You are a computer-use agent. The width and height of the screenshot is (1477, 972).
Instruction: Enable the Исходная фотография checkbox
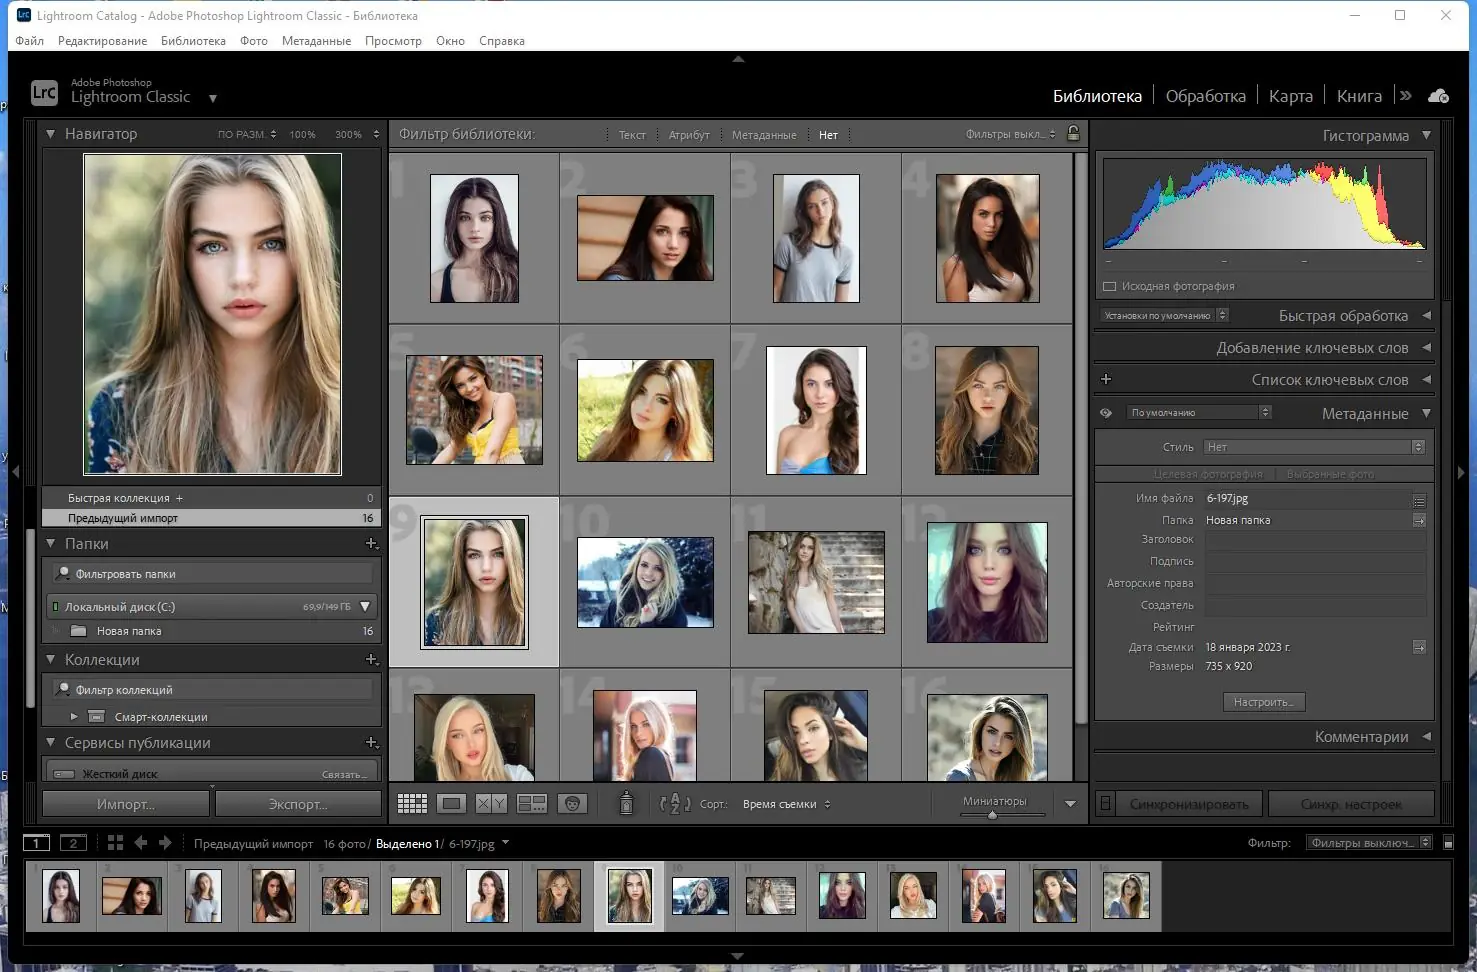1109,286
